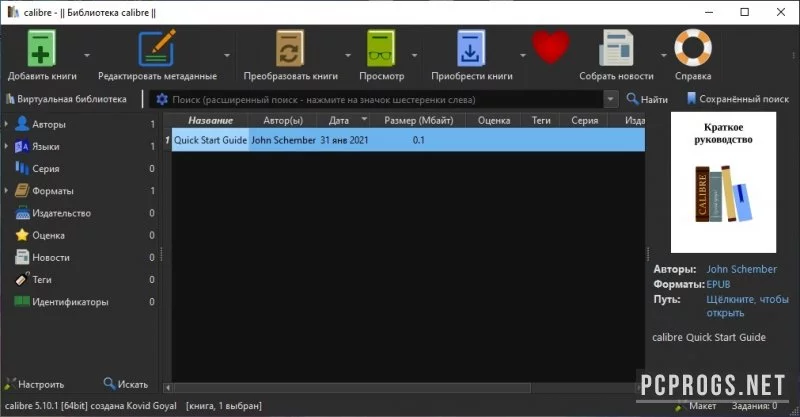The image size is (800, 417).
Task: Click the book list horizontal scrollbar
Action: pyautogui.click(x=352, y=388)
